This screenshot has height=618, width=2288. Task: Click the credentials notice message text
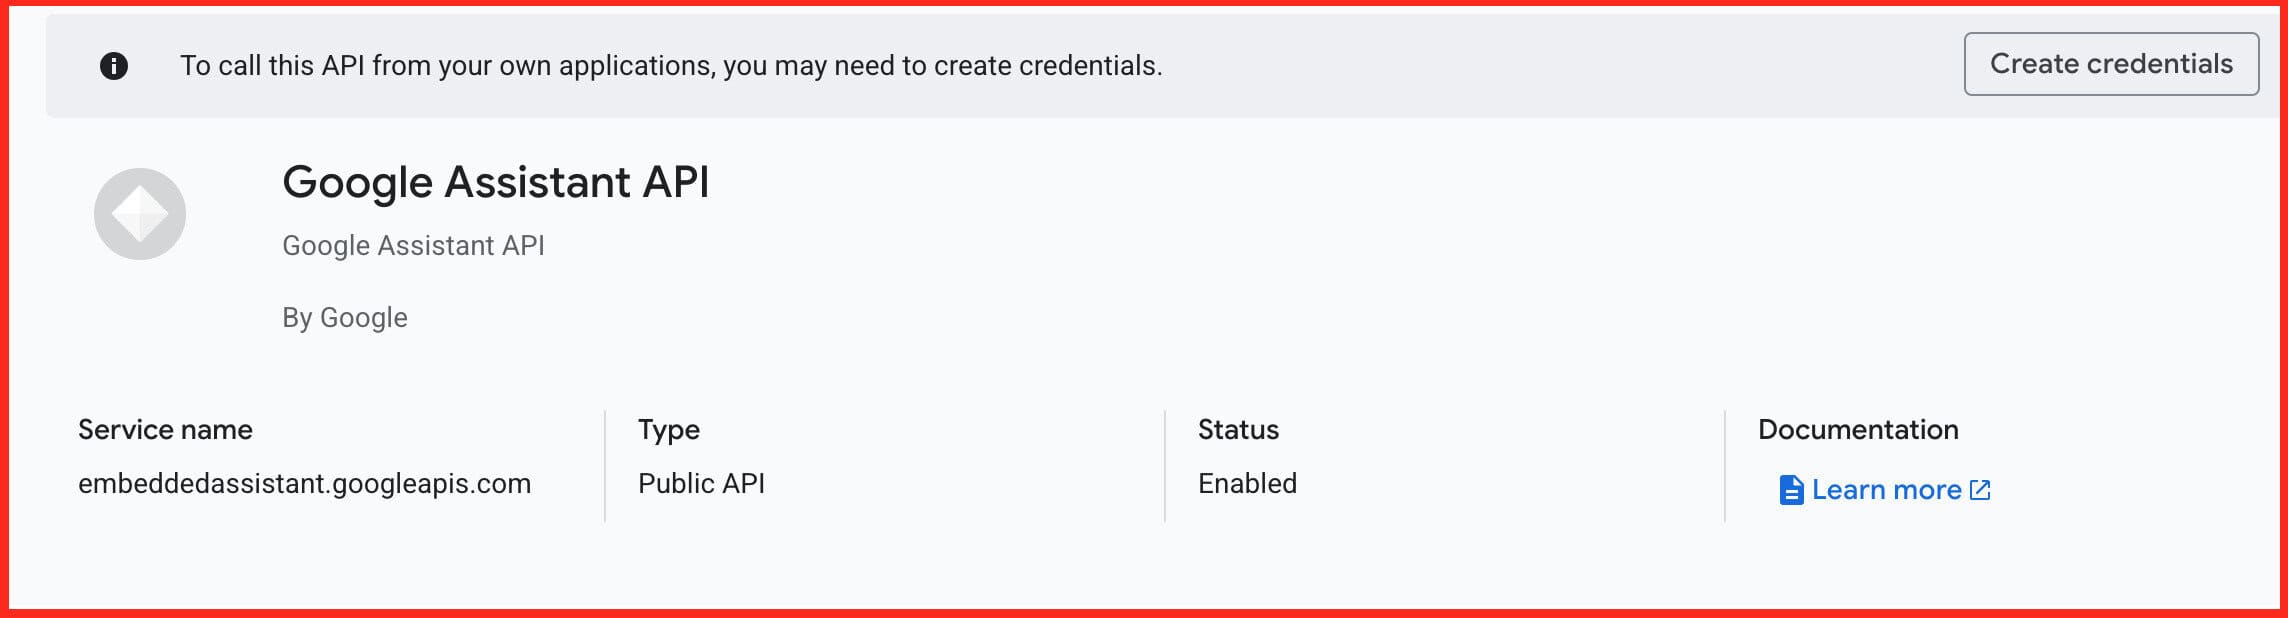point(671,66)
